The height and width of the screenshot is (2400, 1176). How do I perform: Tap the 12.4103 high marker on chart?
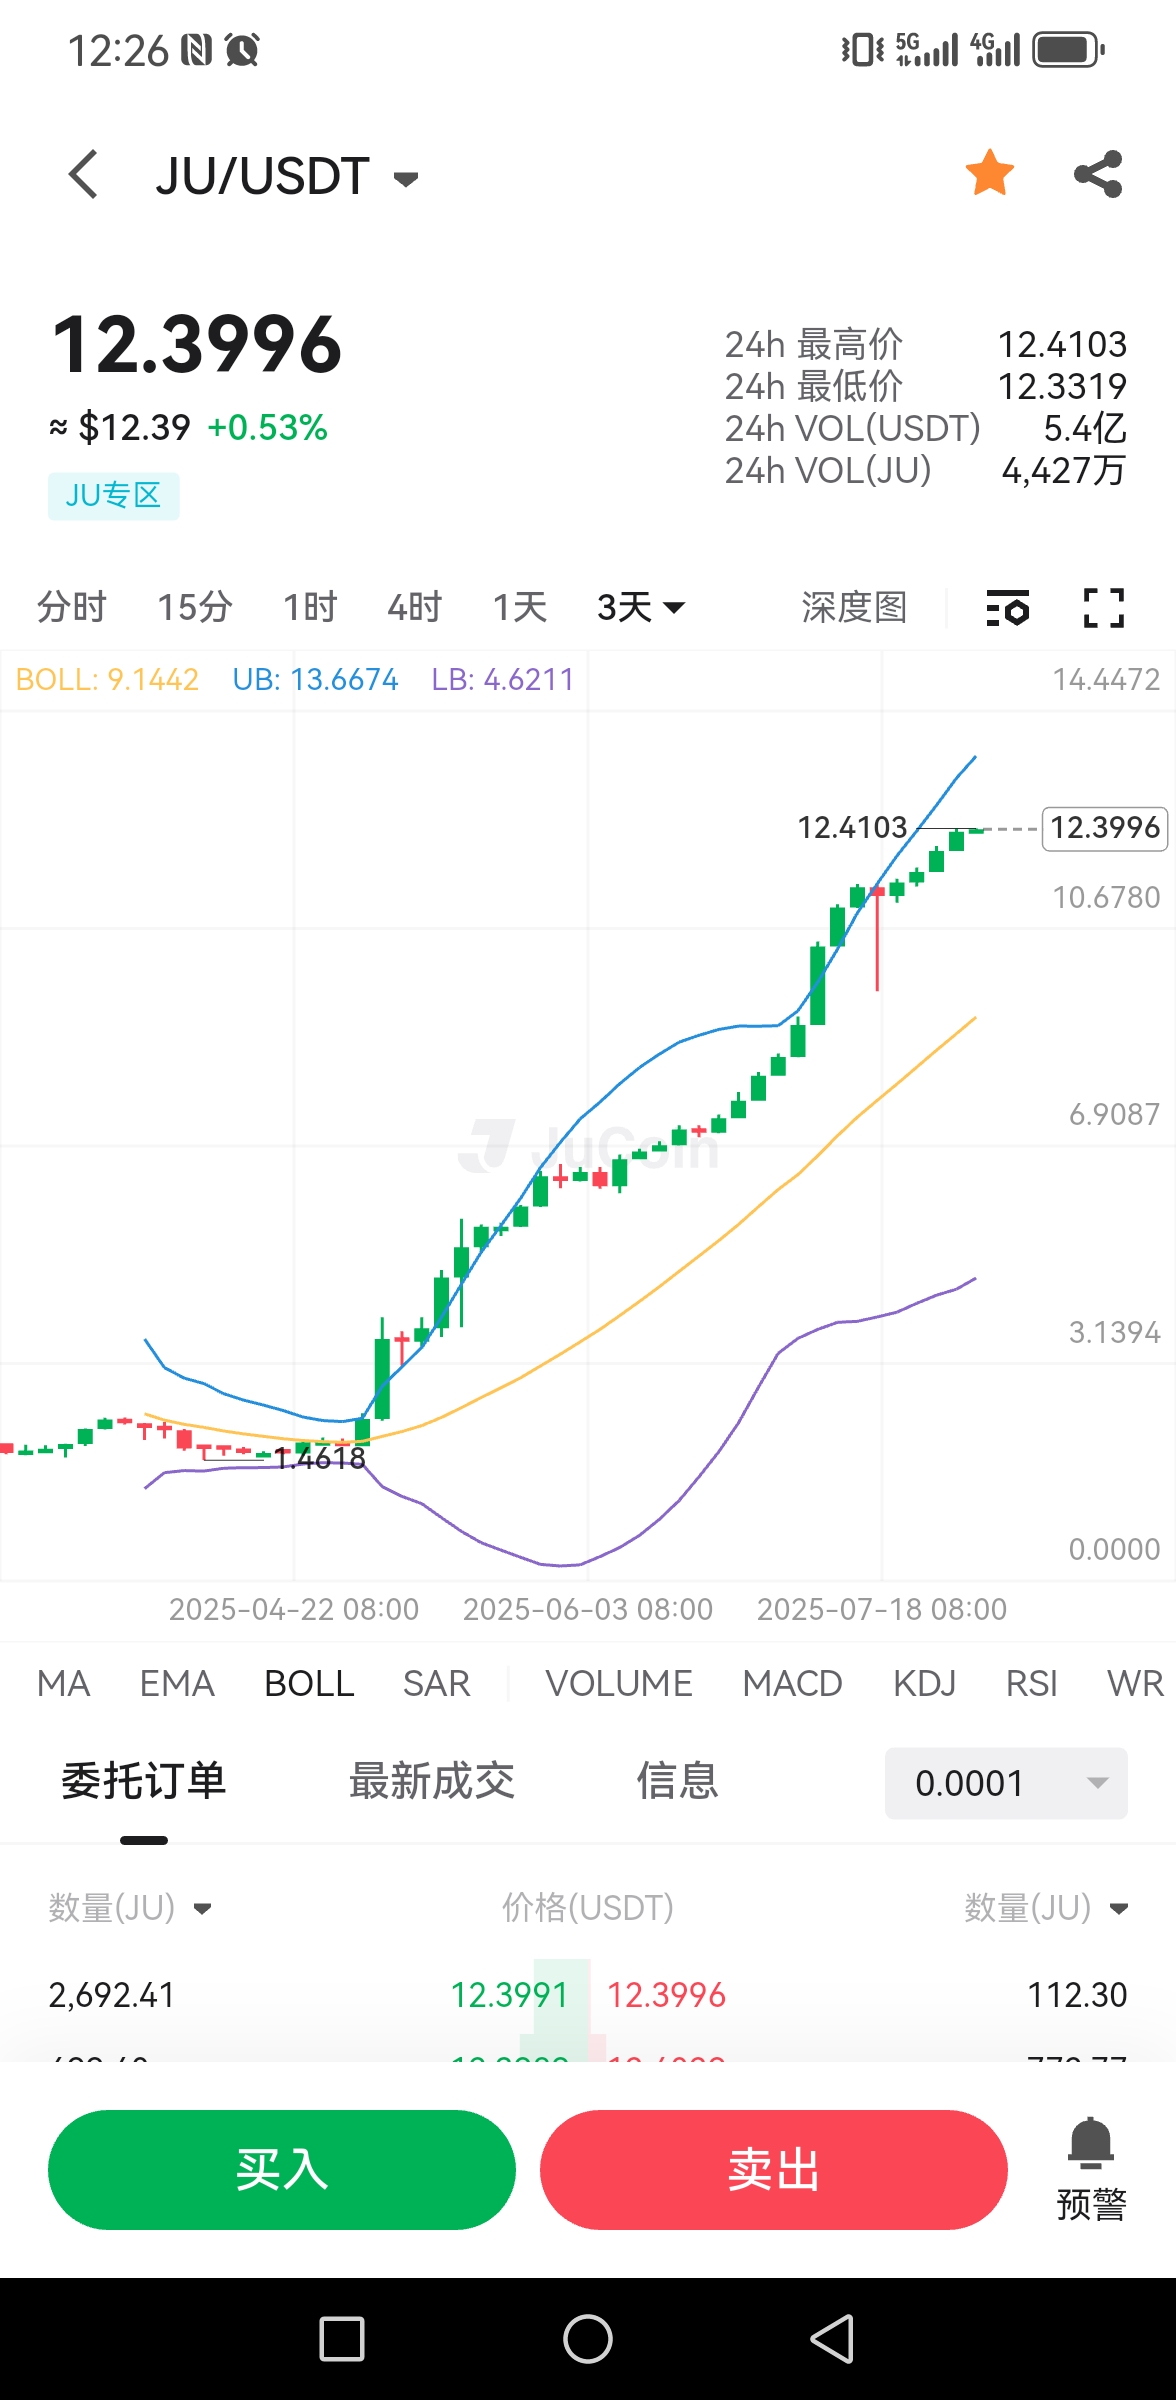pyautogui.click(x=852, y=827)
